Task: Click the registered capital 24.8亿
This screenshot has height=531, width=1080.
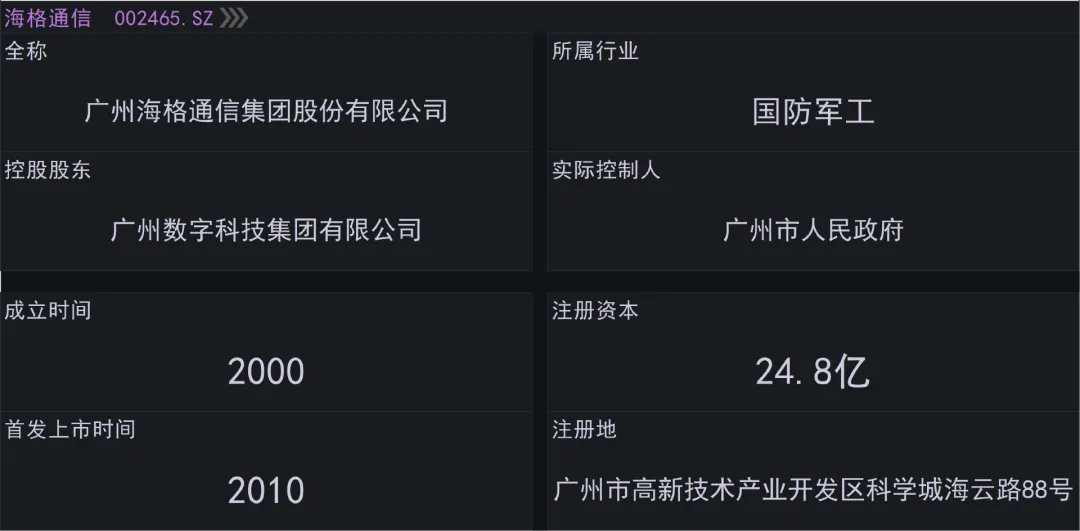Action: [813, 372]
